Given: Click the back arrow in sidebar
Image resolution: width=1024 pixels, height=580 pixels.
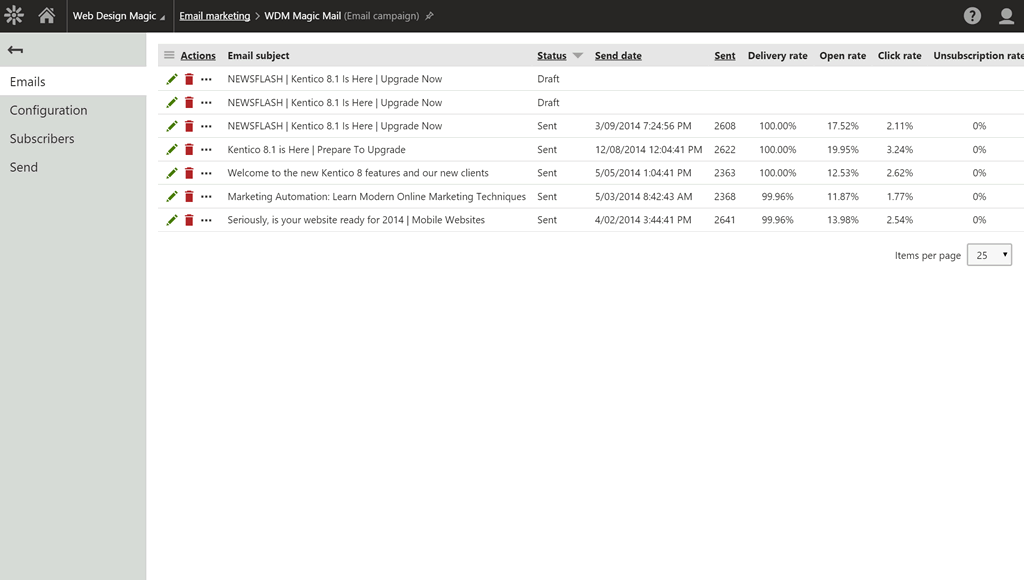Looking at the screenshot, I should (15, 50).
